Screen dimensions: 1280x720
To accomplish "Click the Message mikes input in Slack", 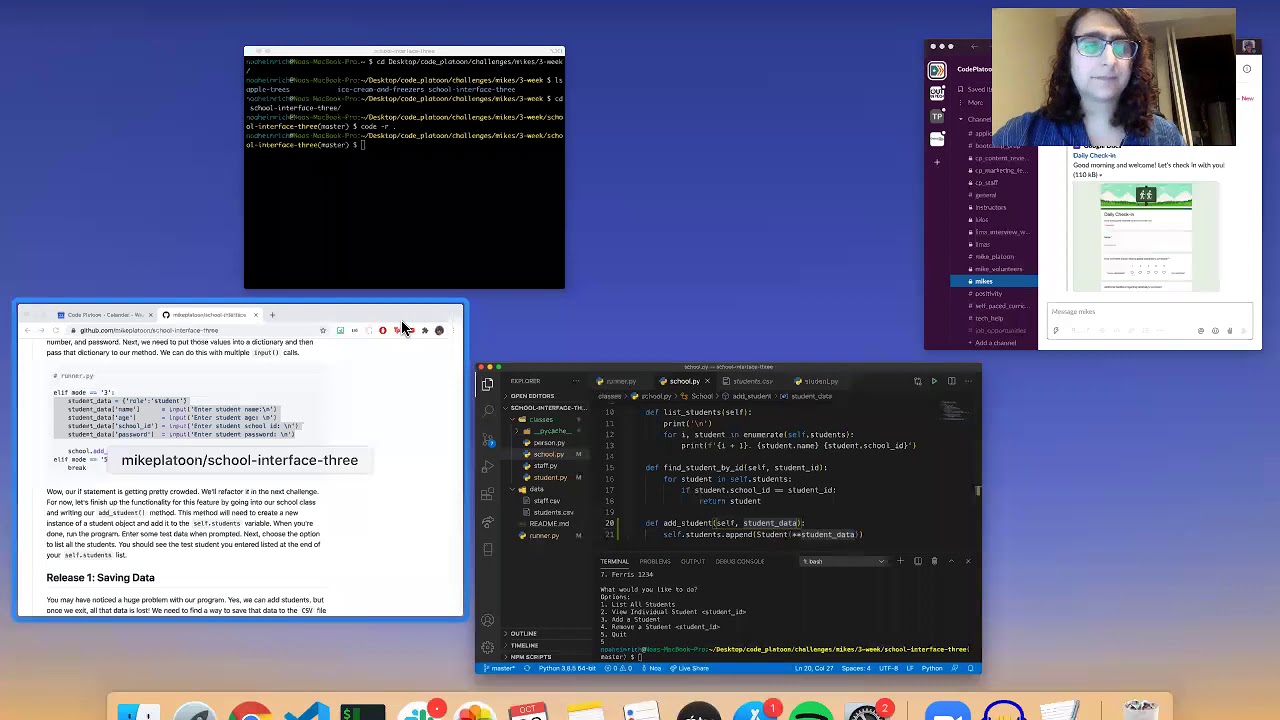I will point(1150,312).
